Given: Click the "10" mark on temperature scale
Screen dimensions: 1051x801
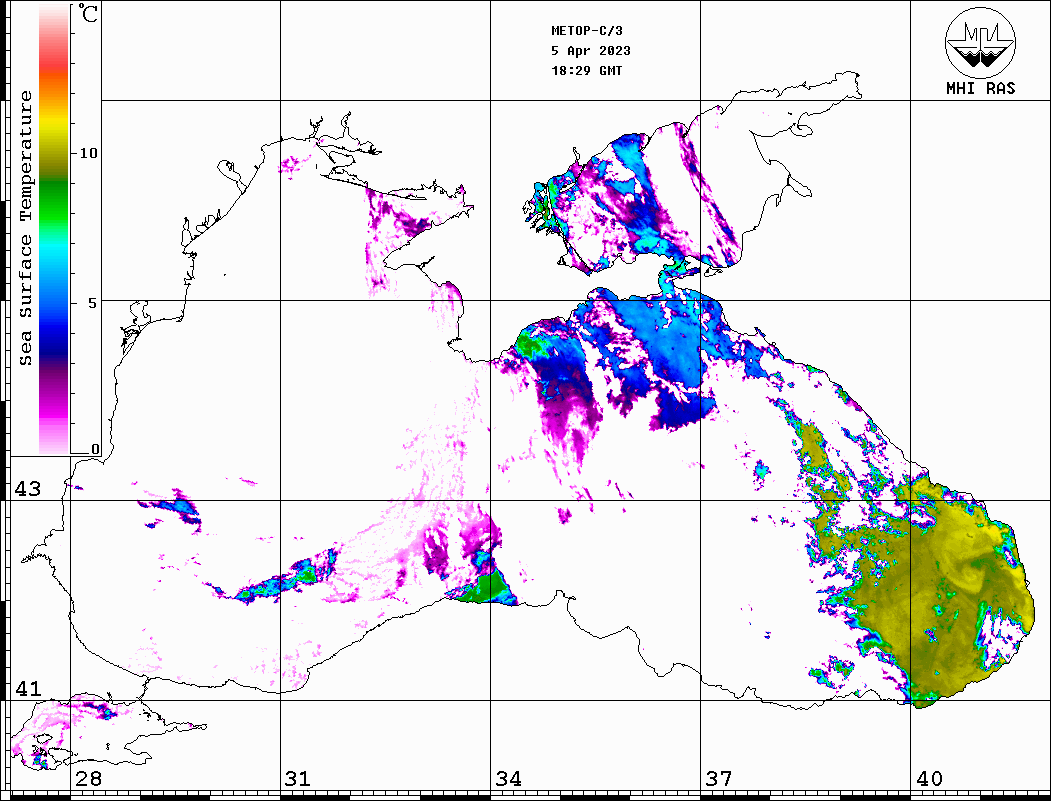Looking at the screenshot, I should point(88,153).
